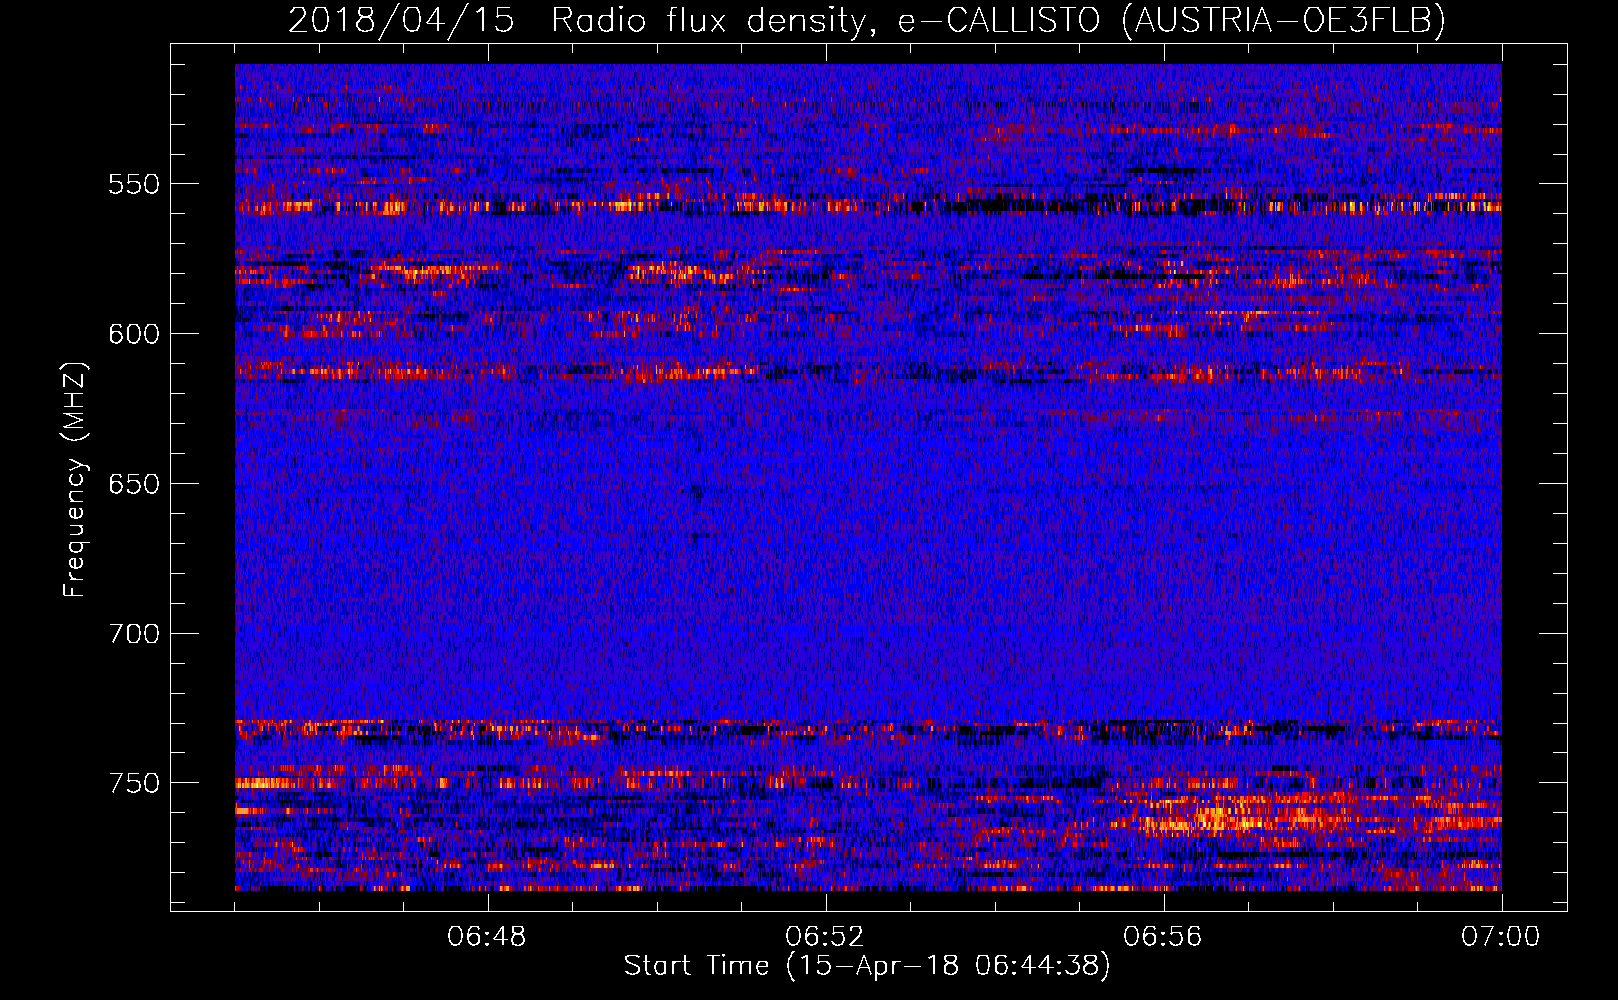Click the 600 frequency tick label
Viewport: 1618px width, 1000px height.
[x=134, y=334]
